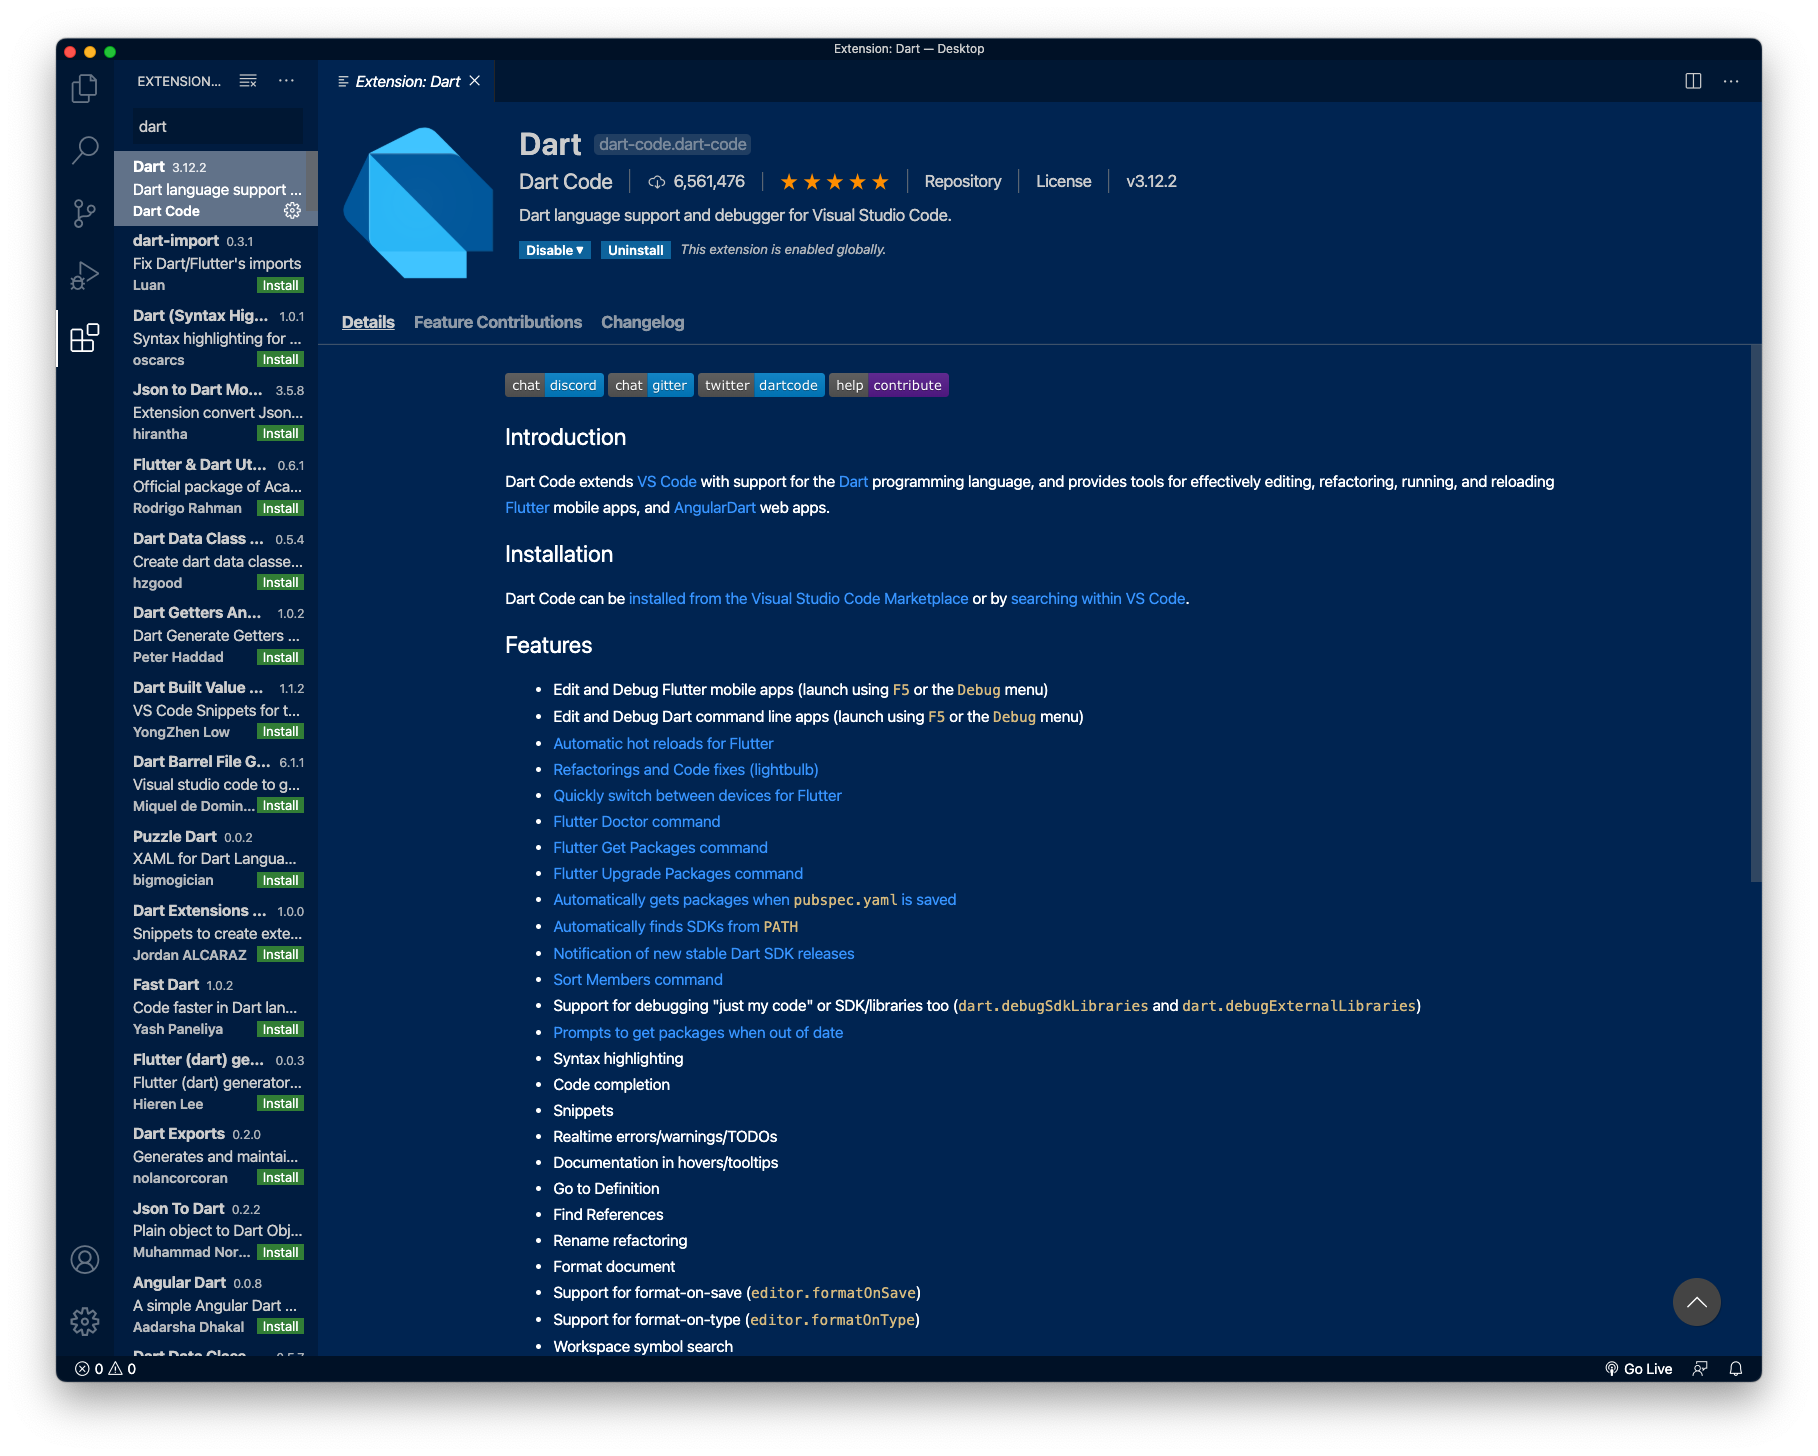Open the Source Control view
Screen dimensions: 1818x1456
click(x=85, y=213)
